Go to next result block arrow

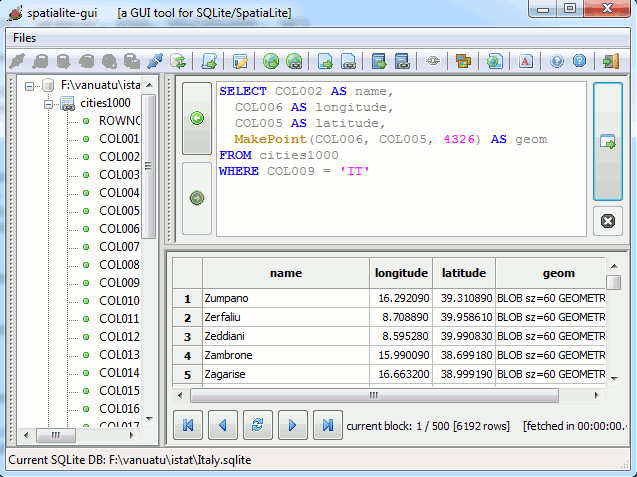(292, 425)
